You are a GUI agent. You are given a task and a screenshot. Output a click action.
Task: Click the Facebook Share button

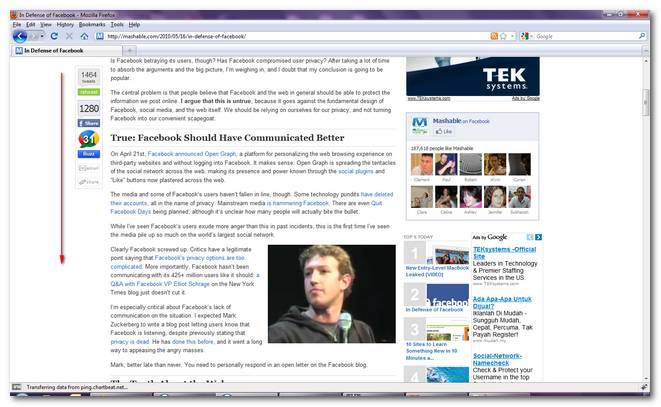(x=89, y=123)
